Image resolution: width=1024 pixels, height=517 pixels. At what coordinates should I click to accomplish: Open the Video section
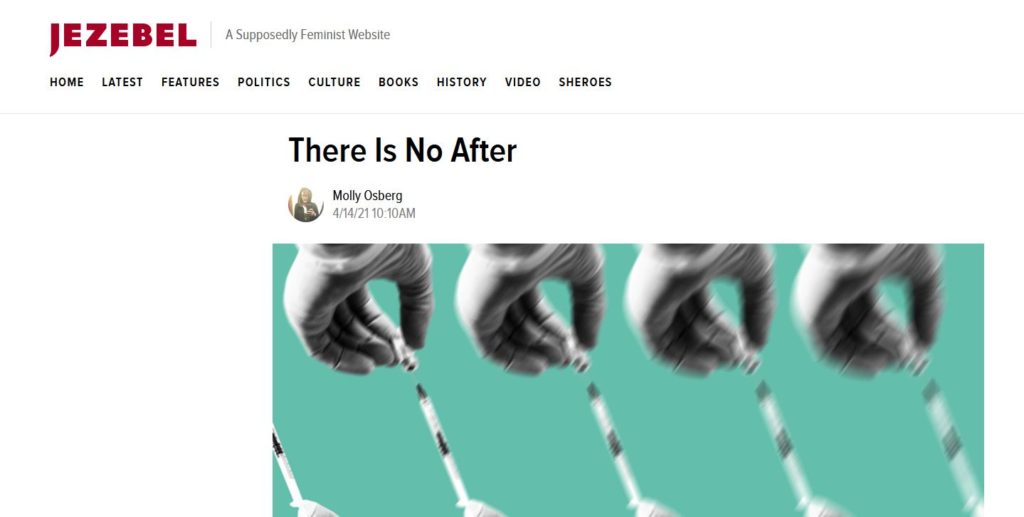pyautogui.click(x=522, y=82)
